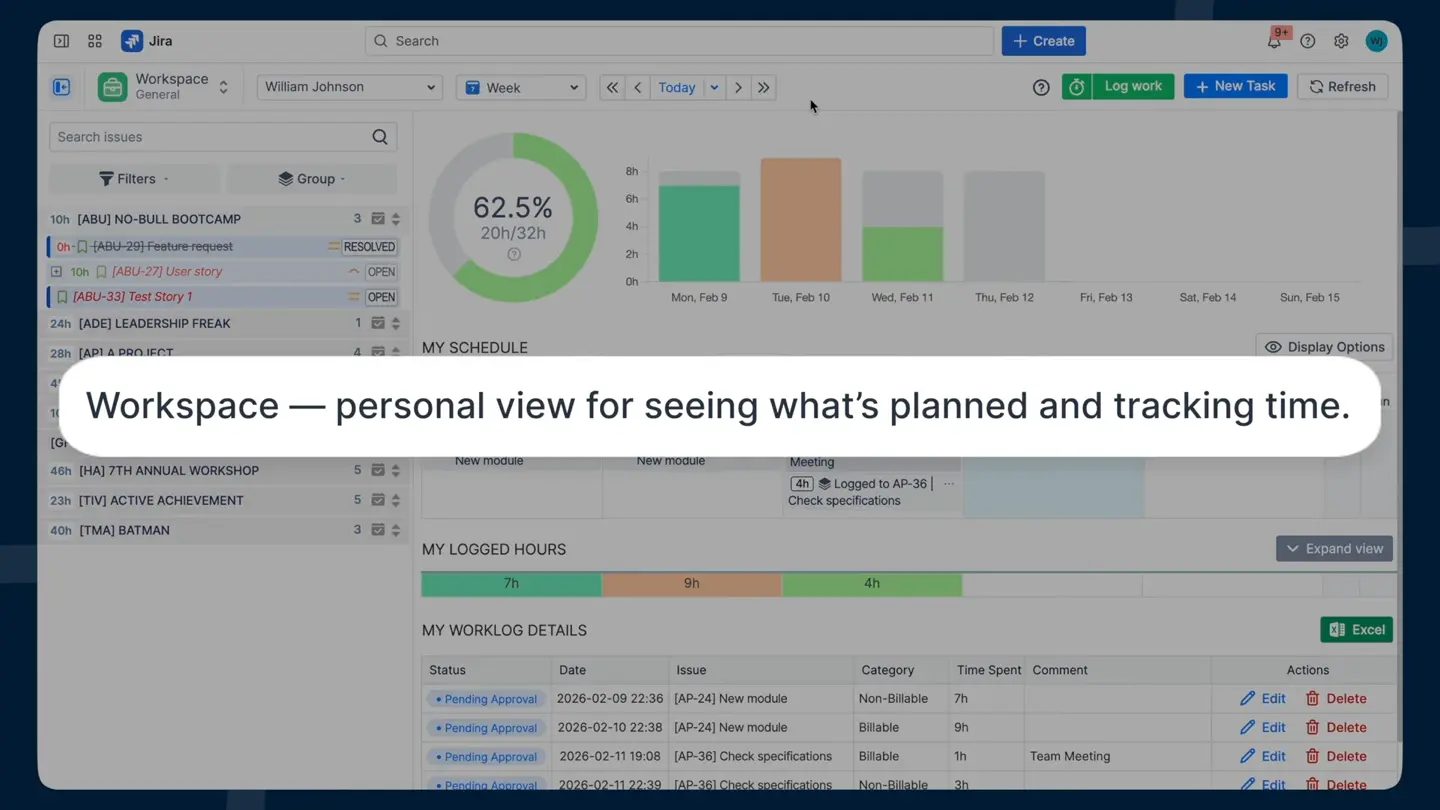Toggle the issue panel icon left of Workspace
Image resolution: width=1440 pixels, height=810 pixels.
[61, 87]
